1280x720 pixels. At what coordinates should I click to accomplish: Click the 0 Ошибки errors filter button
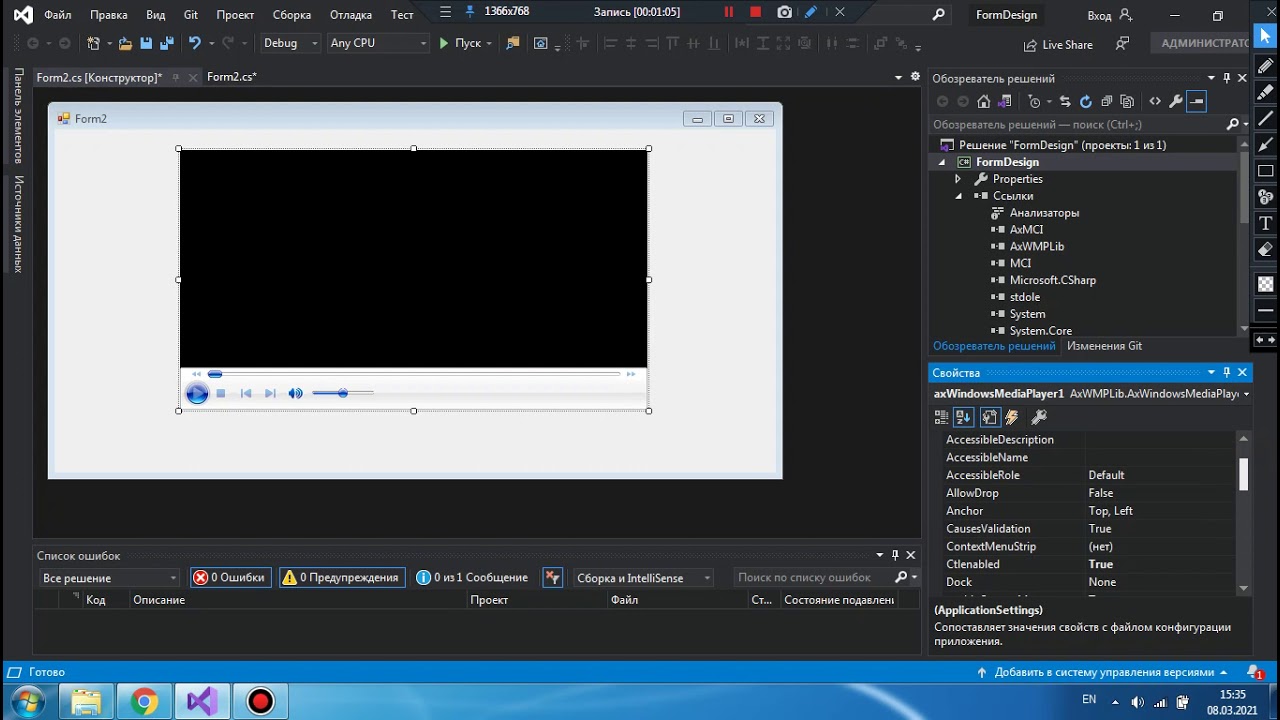tap(230, 577)
